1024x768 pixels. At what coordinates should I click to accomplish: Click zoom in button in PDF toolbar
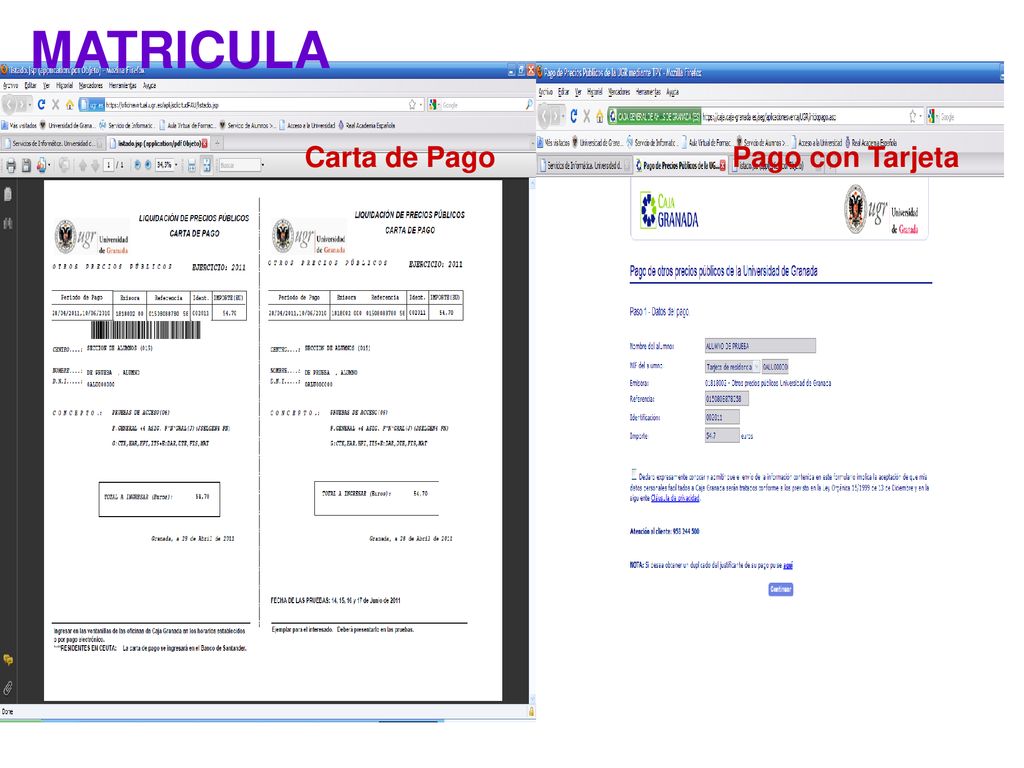pyautogui.click(x=148, y=166)
